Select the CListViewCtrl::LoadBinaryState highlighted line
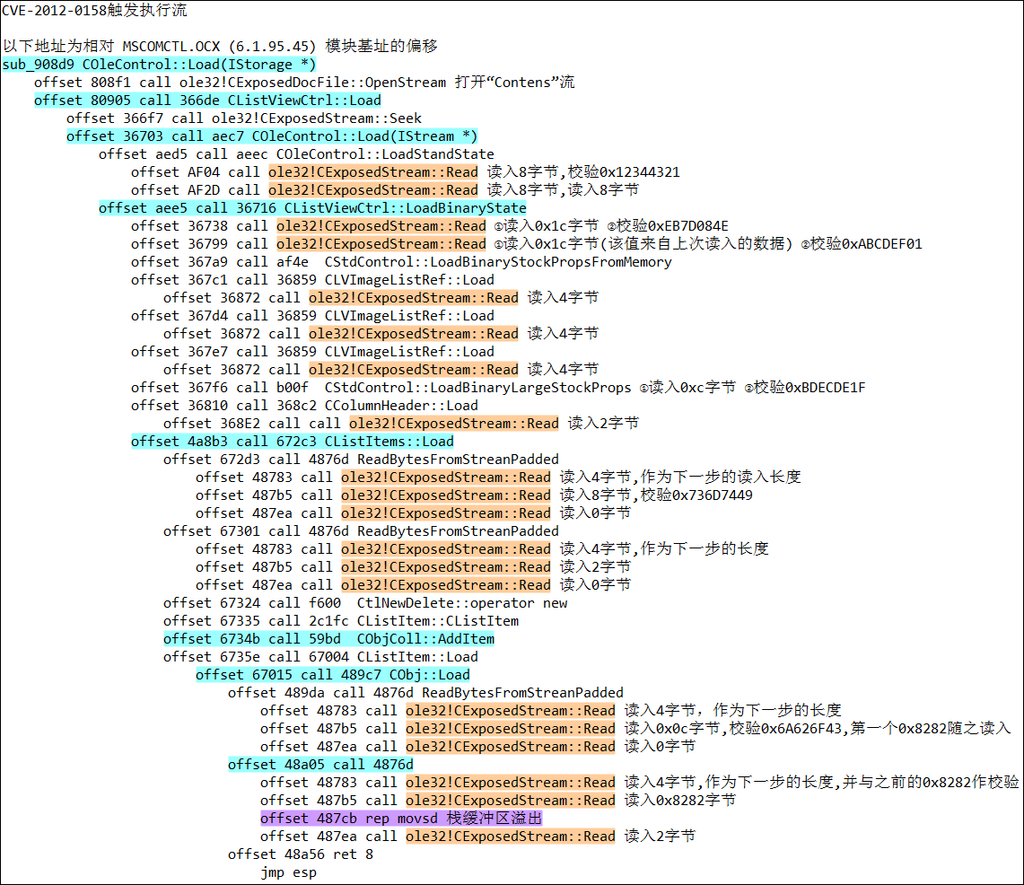The width and height of the screenshot is (1024, 885). 312,208
